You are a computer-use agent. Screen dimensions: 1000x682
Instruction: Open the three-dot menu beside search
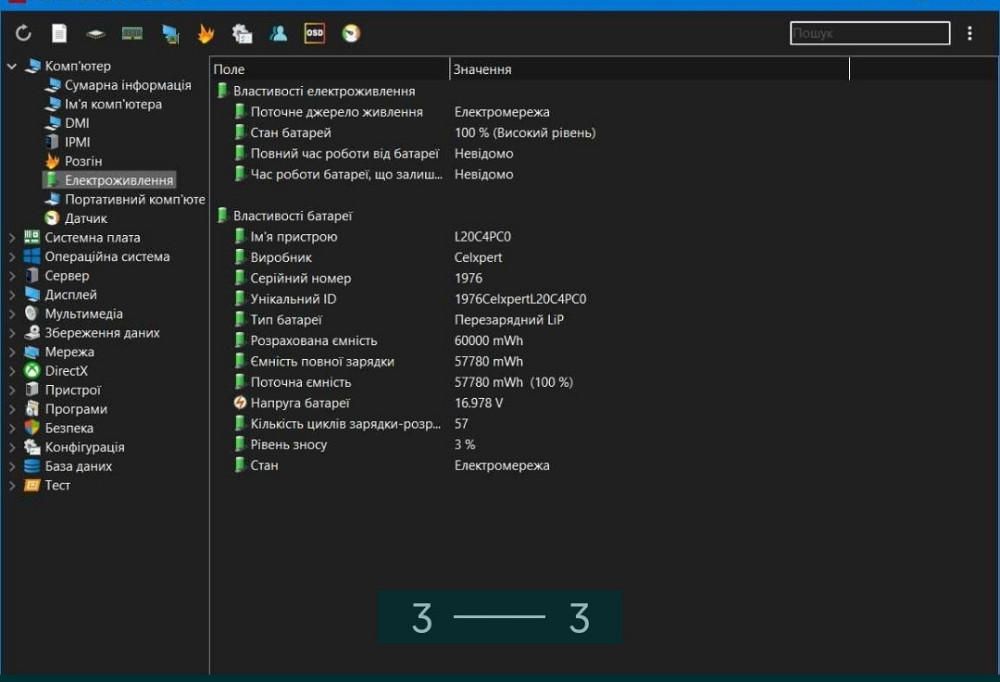969,34
